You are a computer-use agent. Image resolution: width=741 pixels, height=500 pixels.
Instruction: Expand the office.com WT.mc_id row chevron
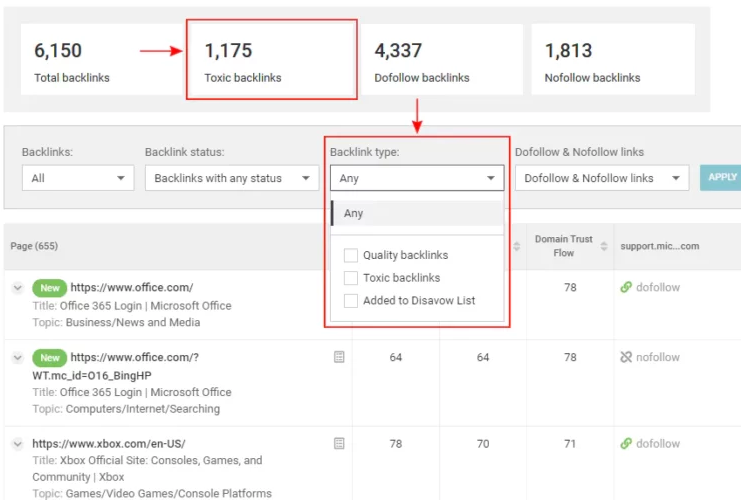pyautogui.click(x=17, y=357)
